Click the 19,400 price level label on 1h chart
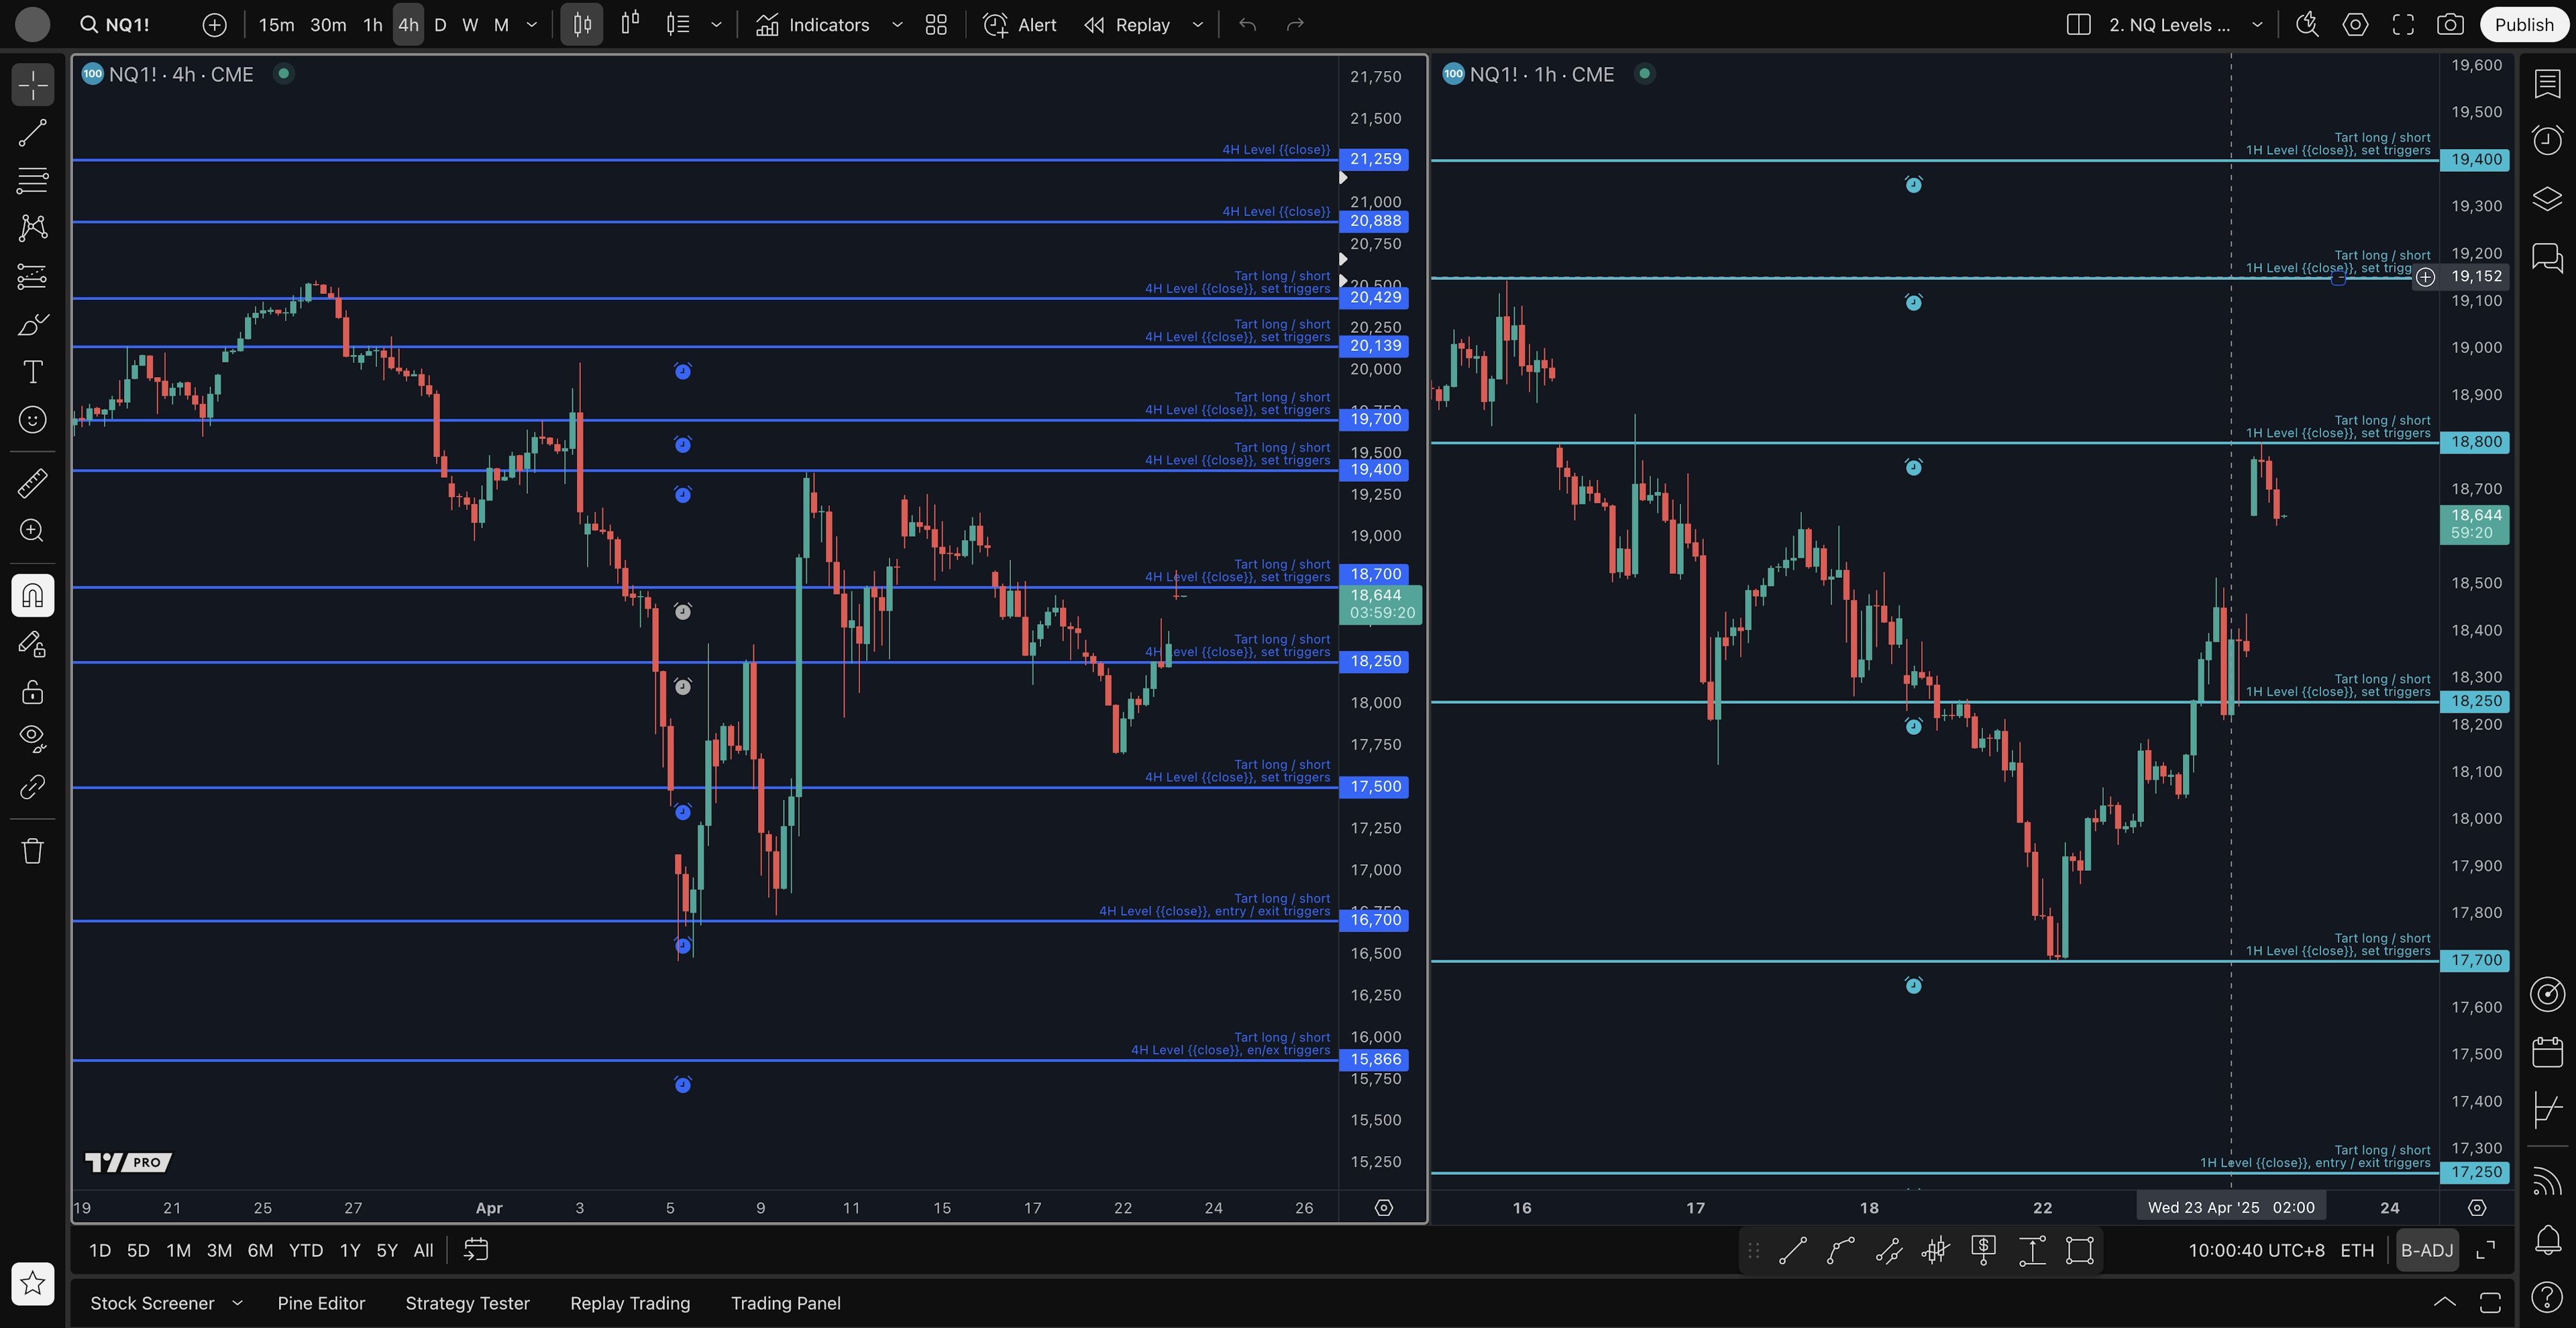This screenshot has width=2576, height=1328. pyautogui.click(x=2475, y=160)
